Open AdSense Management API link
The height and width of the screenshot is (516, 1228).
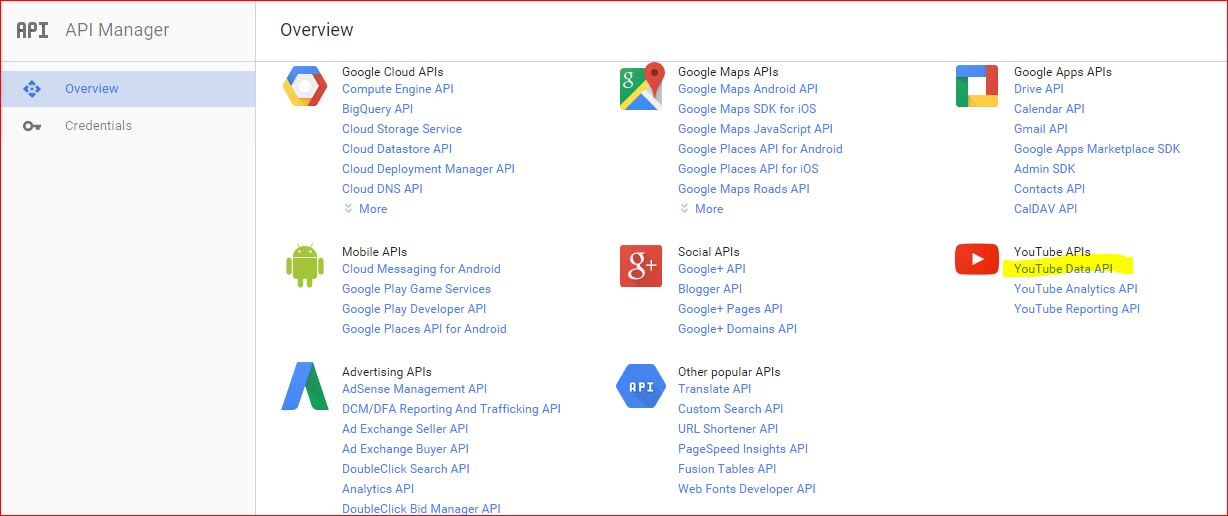[414, 389]
